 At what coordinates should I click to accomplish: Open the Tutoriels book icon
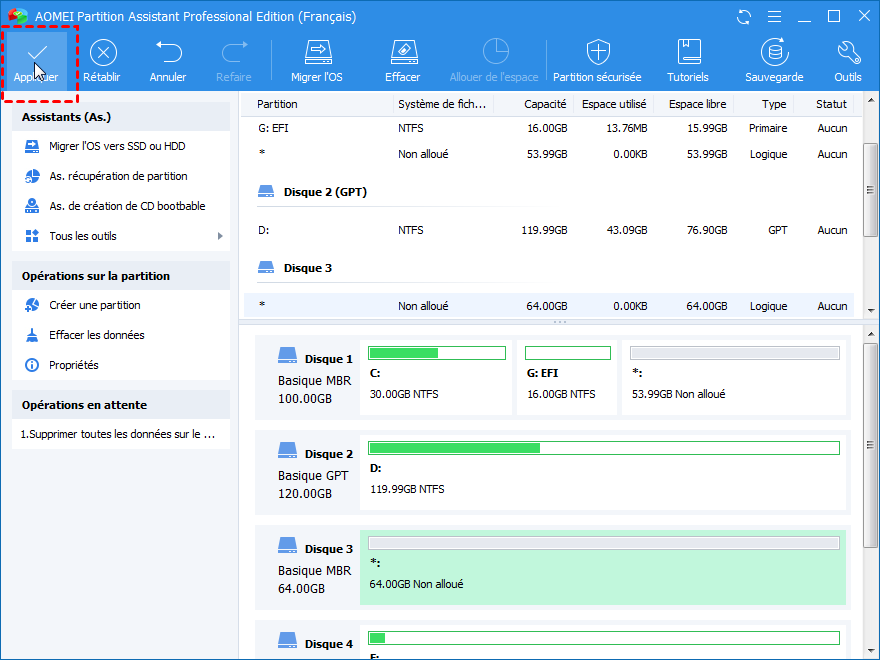(x=688, y=53)
